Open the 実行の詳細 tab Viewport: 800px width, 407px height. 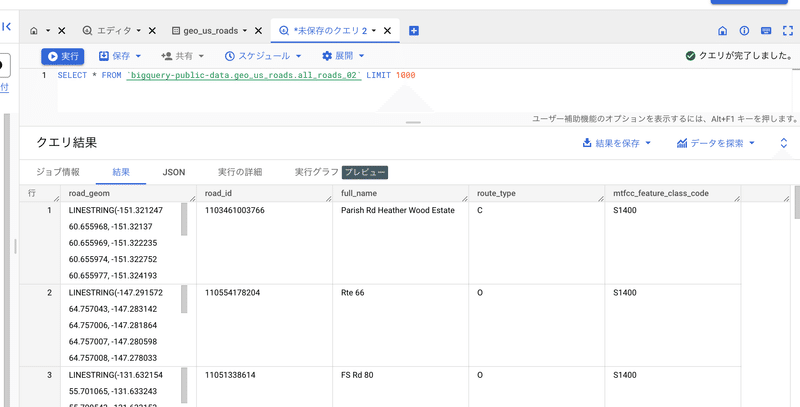pos(239,172)
